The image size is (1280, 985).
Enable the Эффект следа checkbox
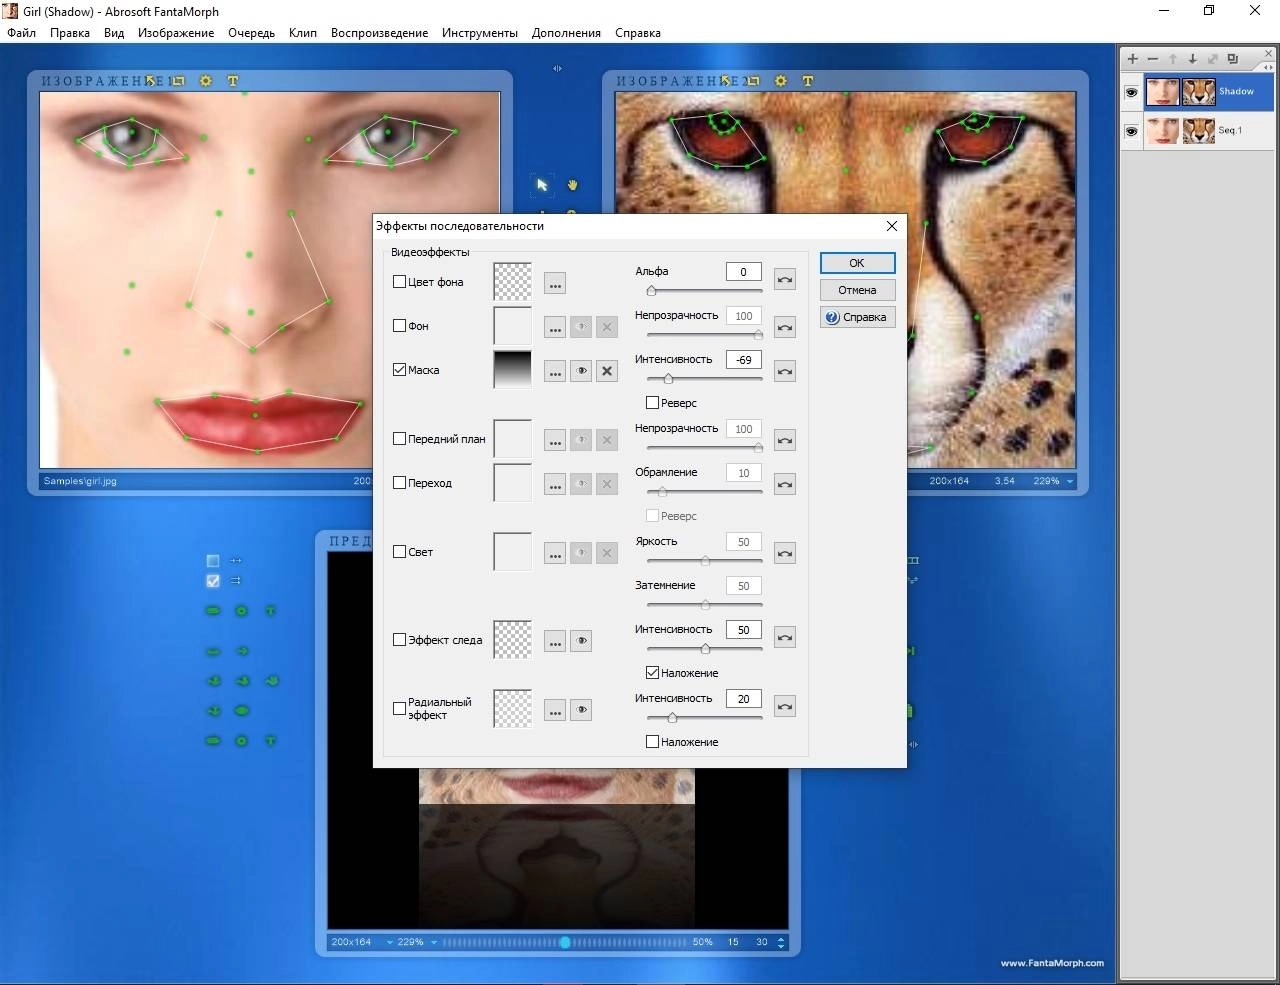[400, 640]
